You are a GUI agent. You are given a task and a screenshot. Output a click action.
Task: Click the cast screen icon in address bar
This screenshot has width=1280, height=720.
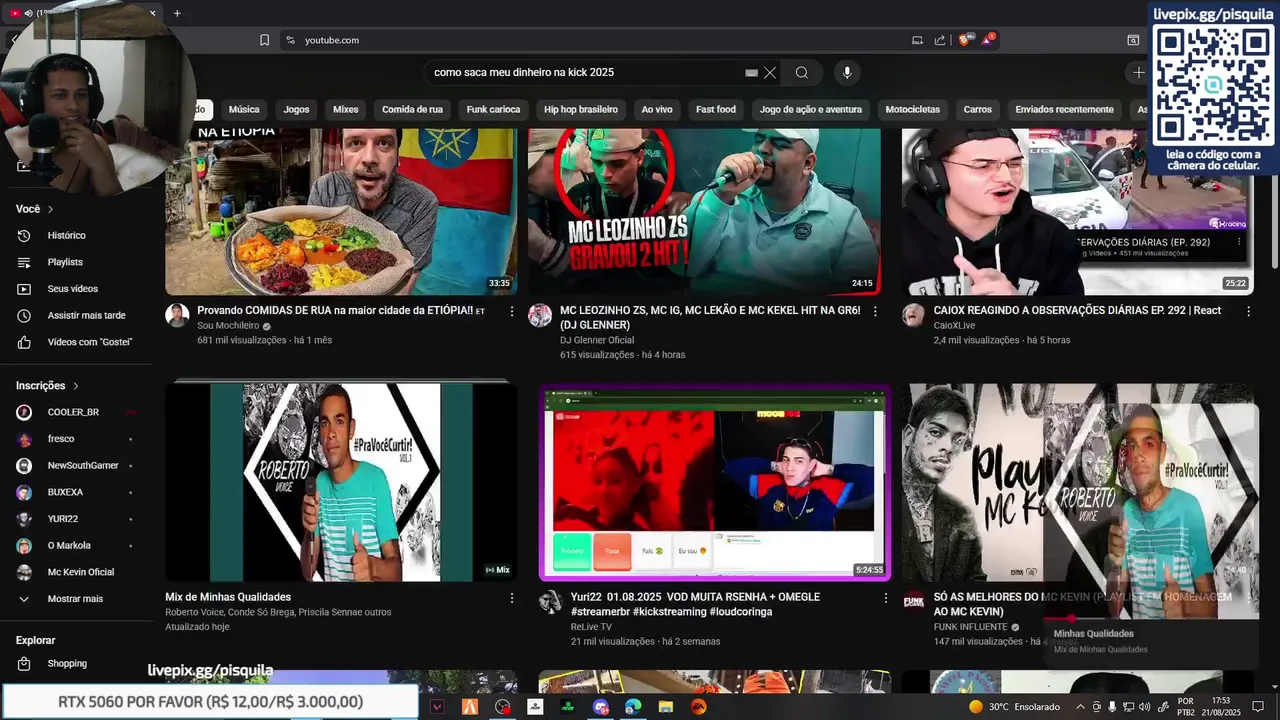(x=917, y=40)
